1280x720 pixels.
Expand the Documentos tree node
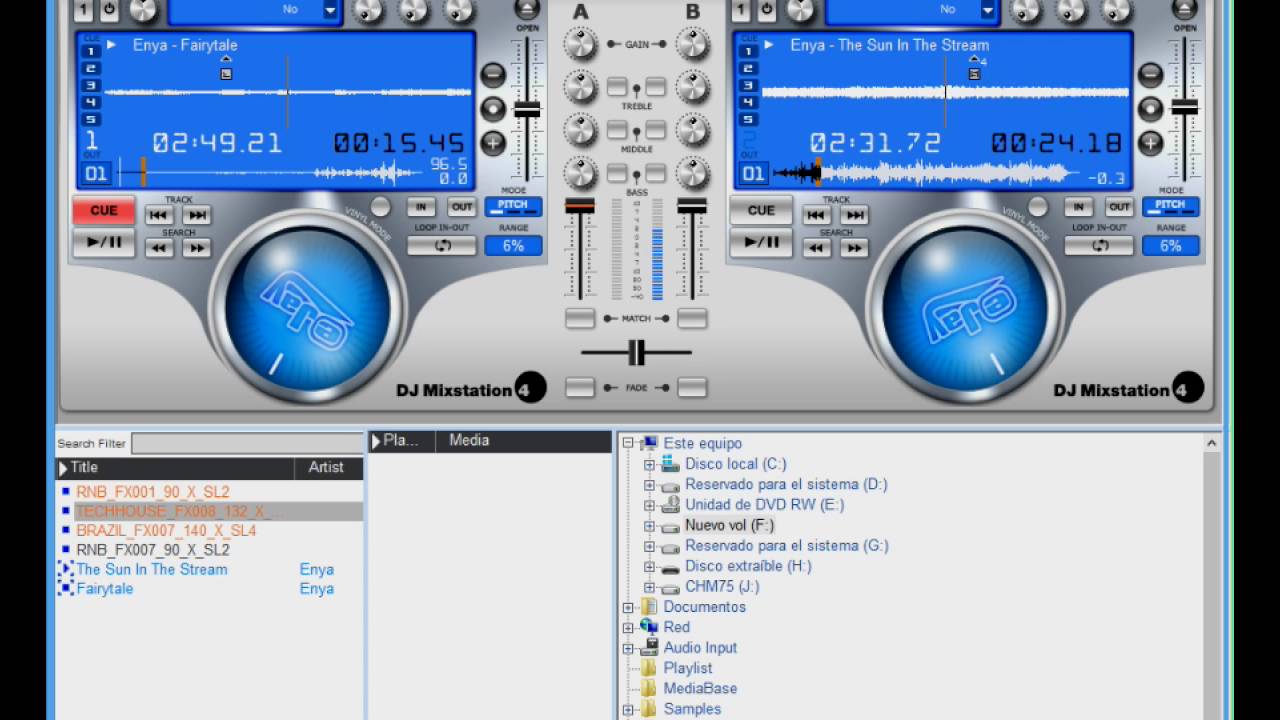(x=628, y=607)
